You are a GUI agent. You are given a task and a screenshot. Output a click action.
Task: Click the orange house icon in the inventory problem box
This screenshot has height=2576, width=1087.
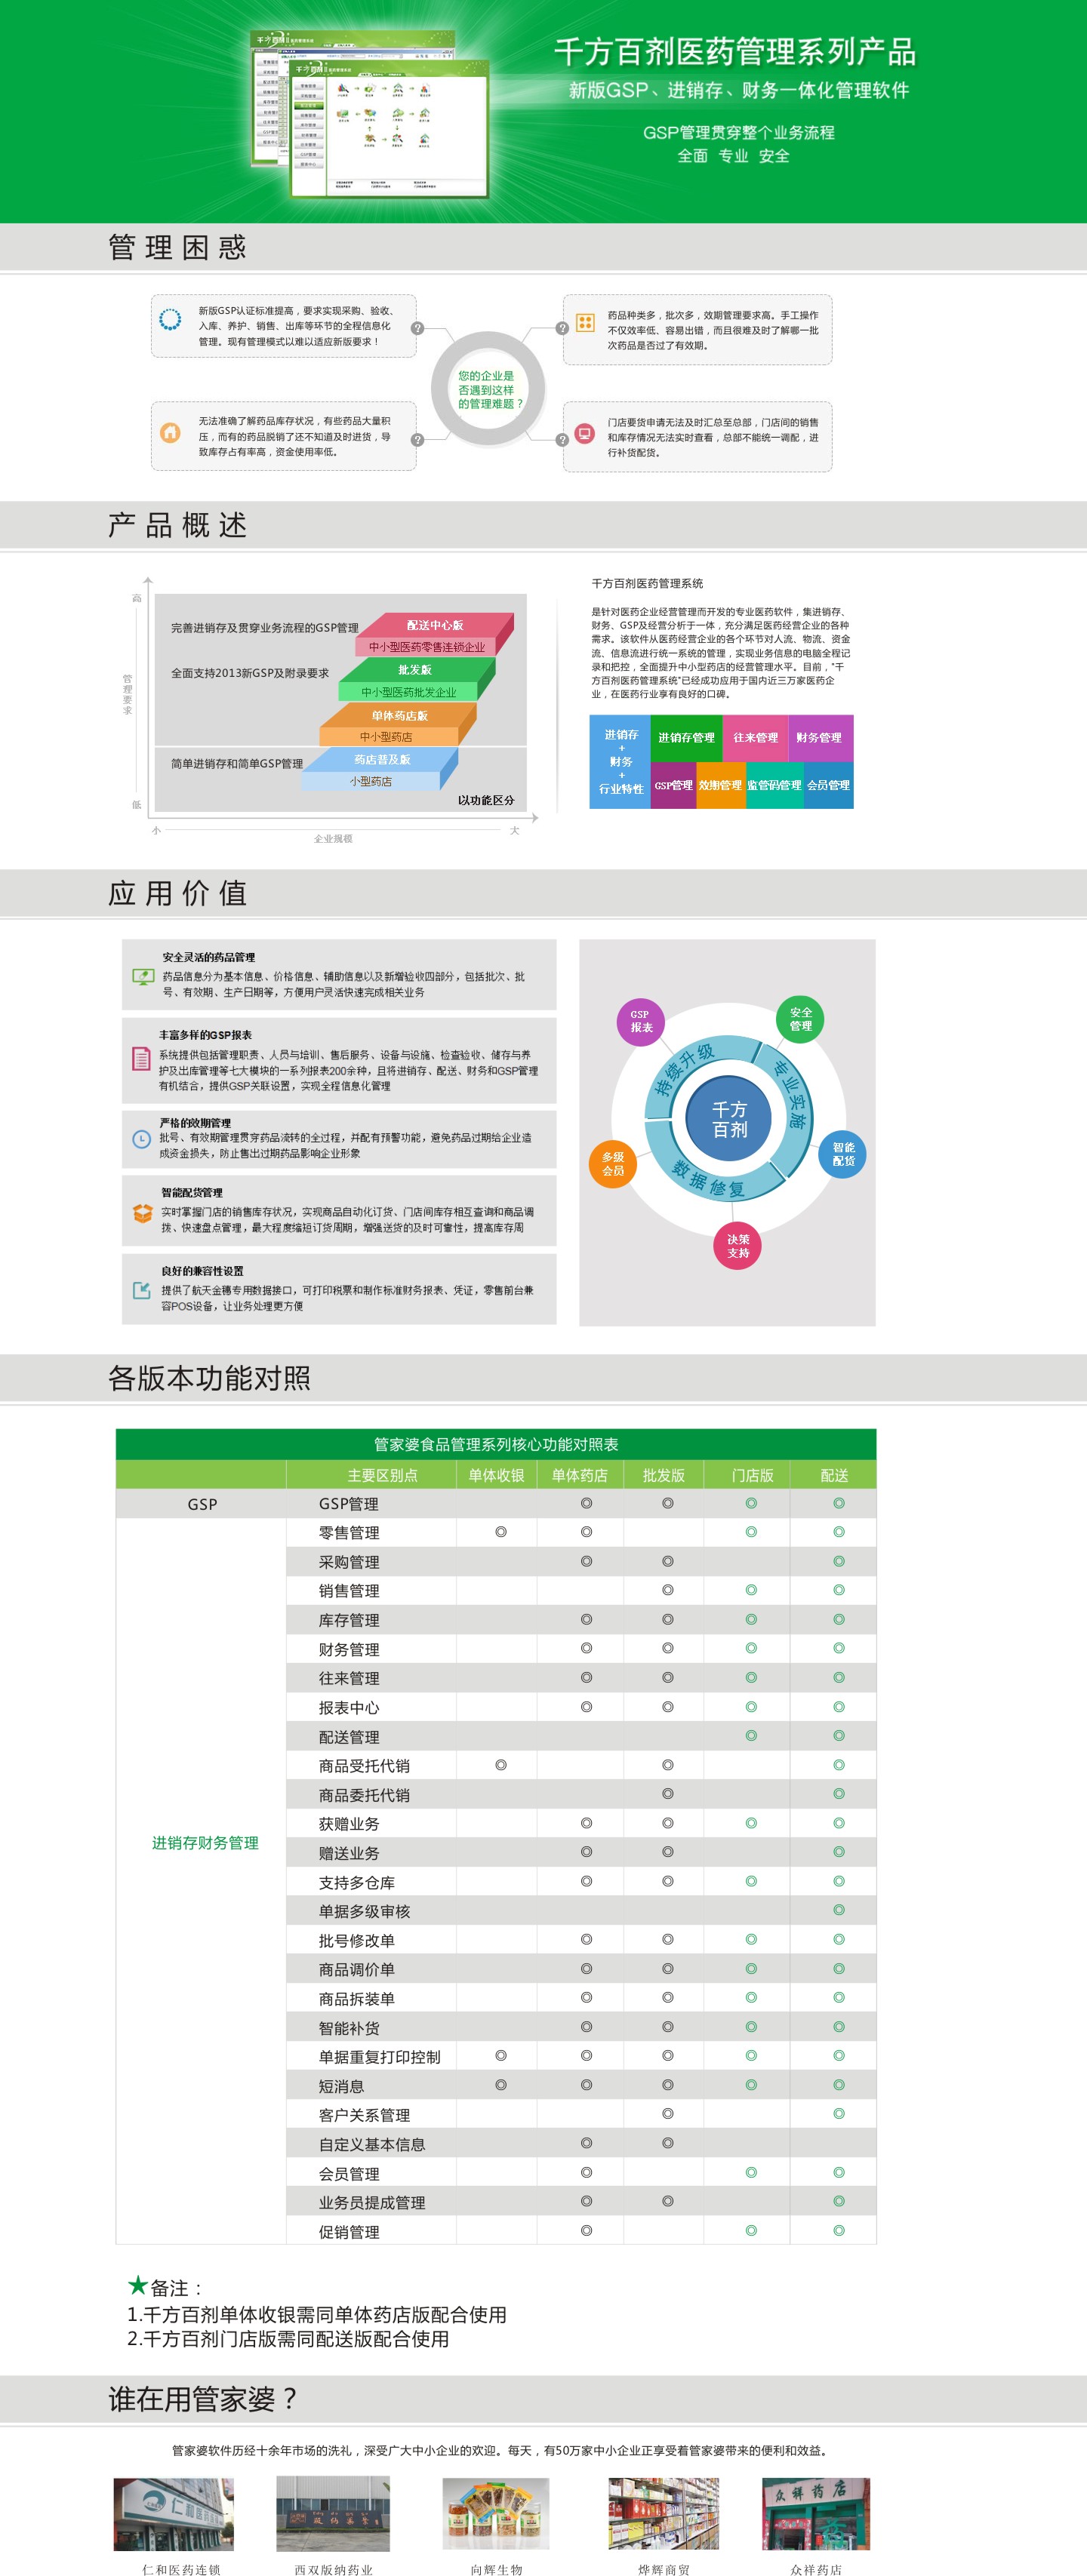pos(170,433)
